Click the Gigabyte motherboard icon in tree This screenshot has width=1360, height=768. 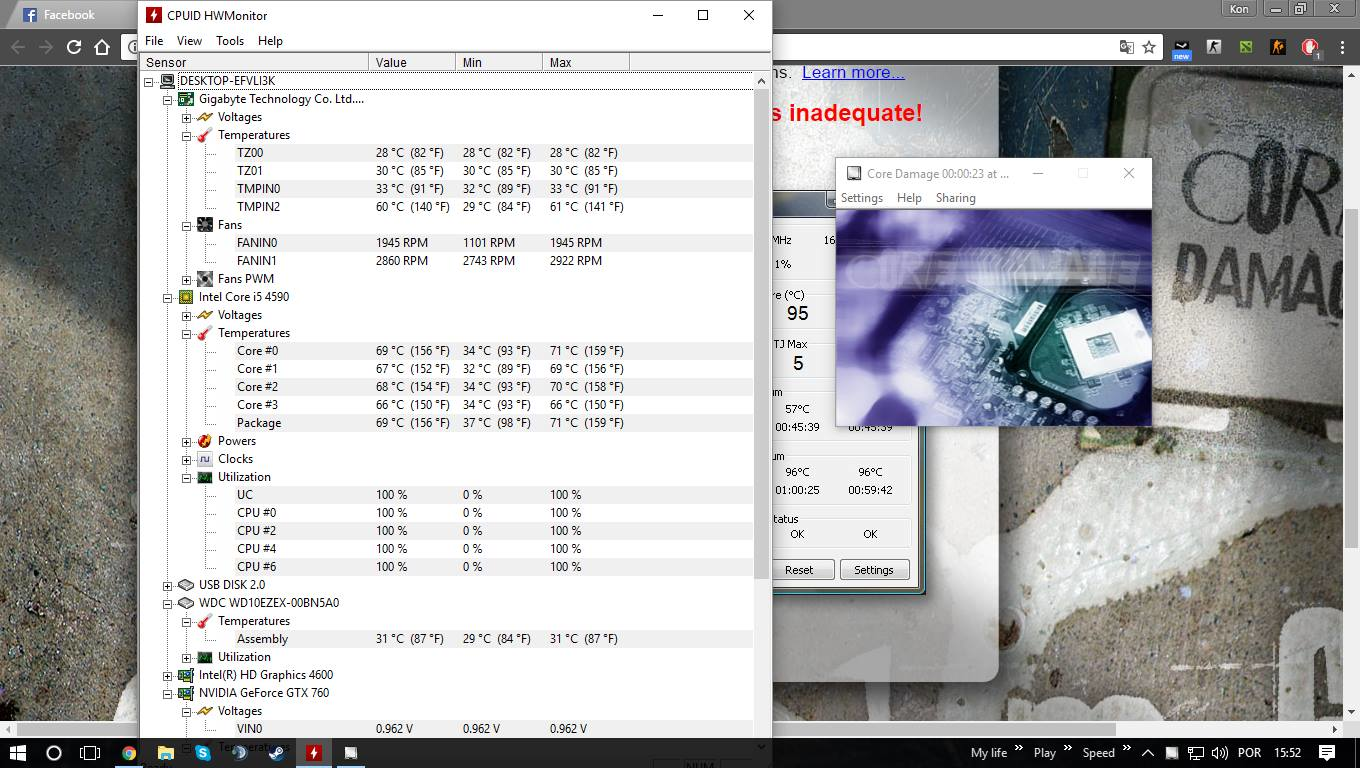(186, 99)
